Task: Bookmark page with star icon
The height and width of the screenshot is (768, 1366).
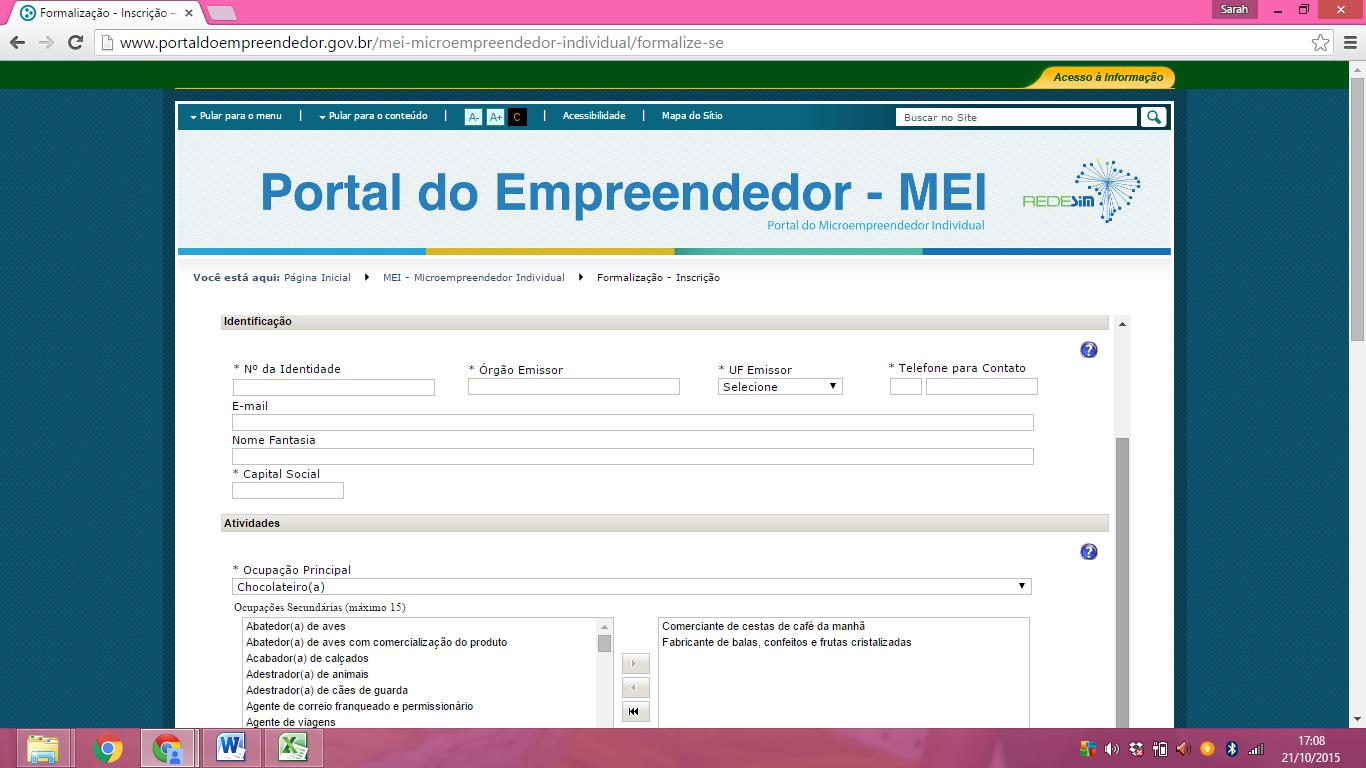Action: [x=1321, y=43]
